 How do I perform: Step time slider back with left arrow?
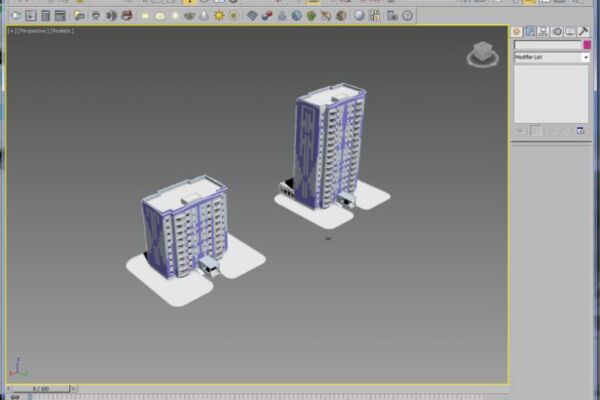9,389
